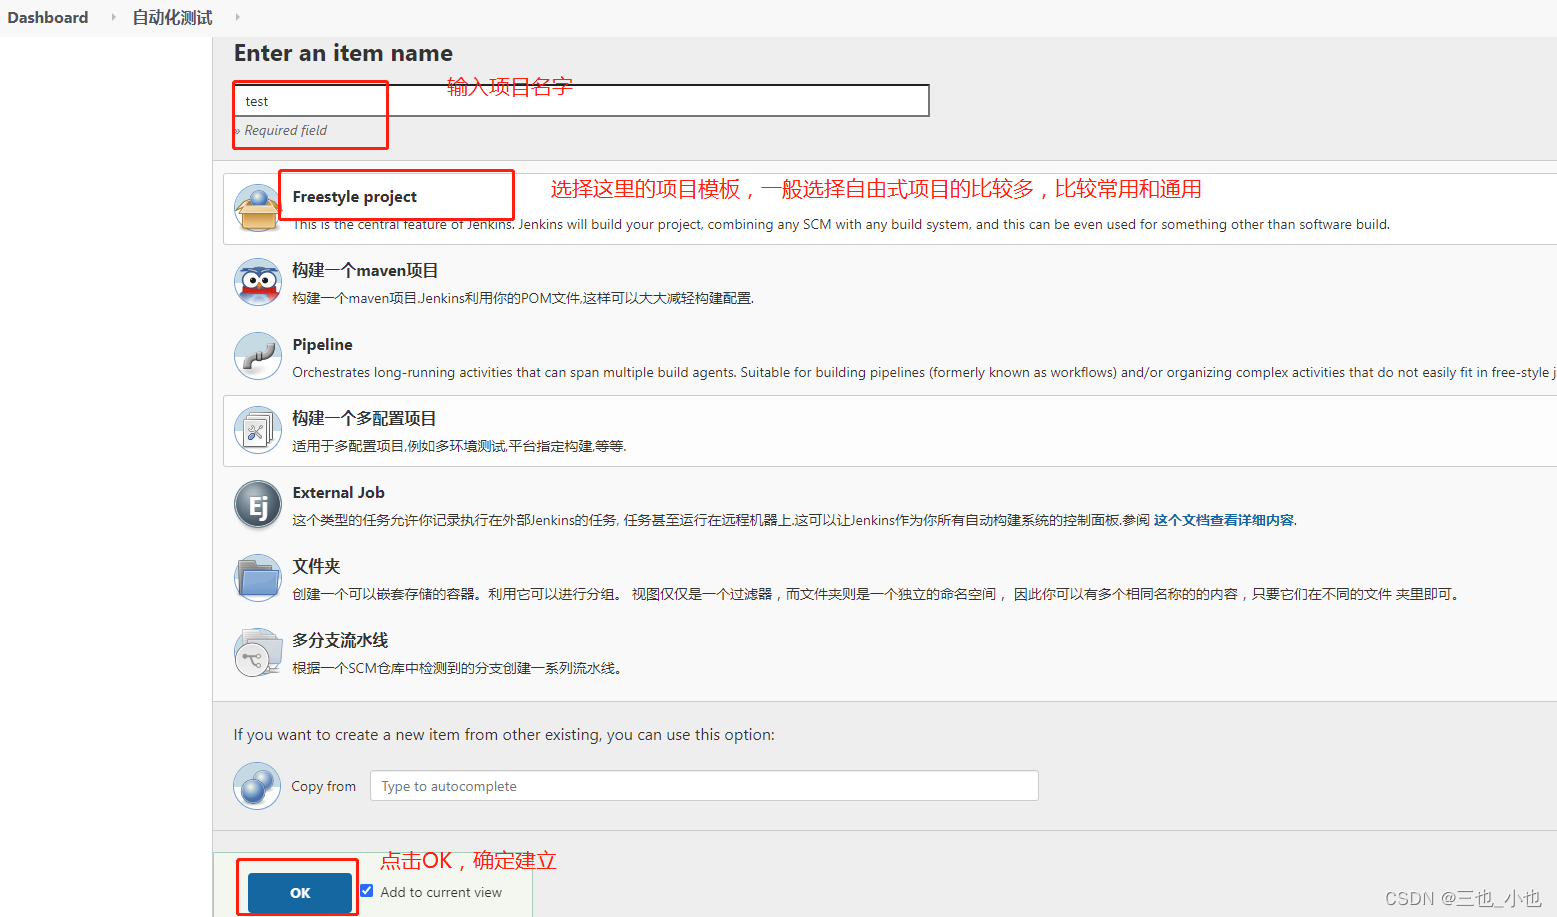
Task: Click the Copy from spheres icon
Action: pyautogui.click(x=257, y=786)
